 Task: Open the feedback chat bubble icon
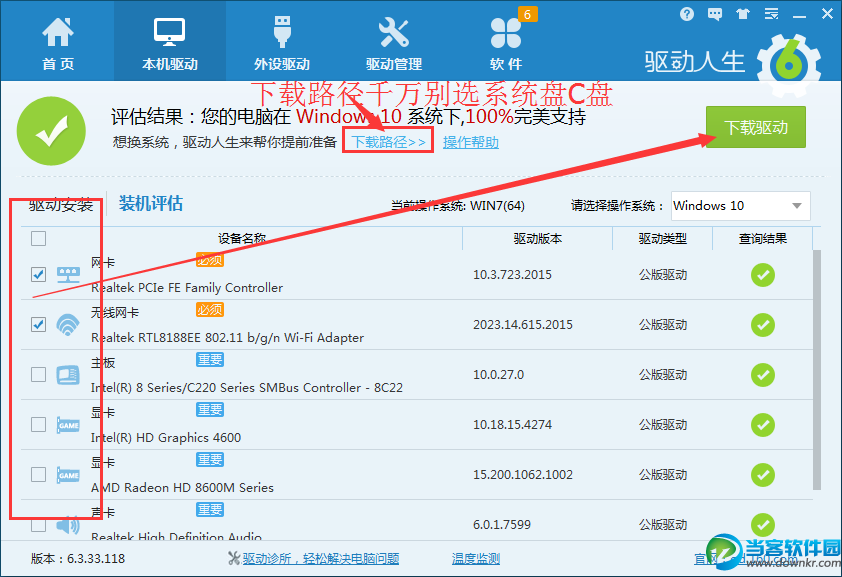pyautogui.click(x=715, y=14)
